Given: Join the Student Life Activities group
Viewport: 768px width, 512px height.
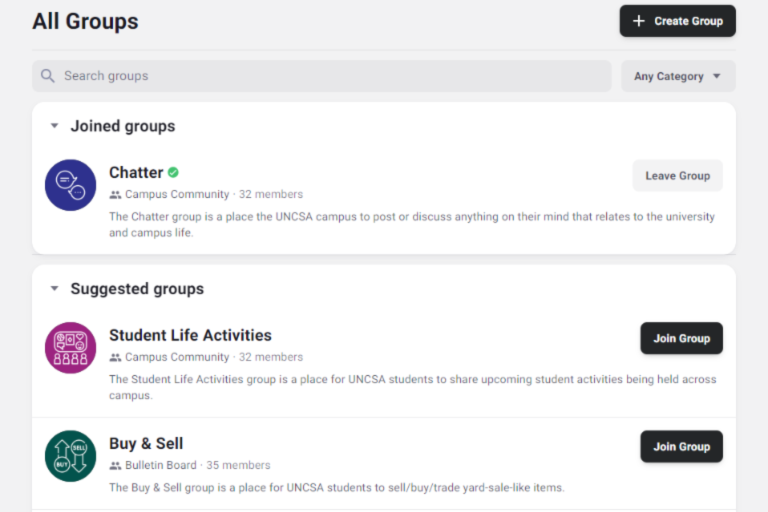Looking at the screenshot, I should click(681, 338).
